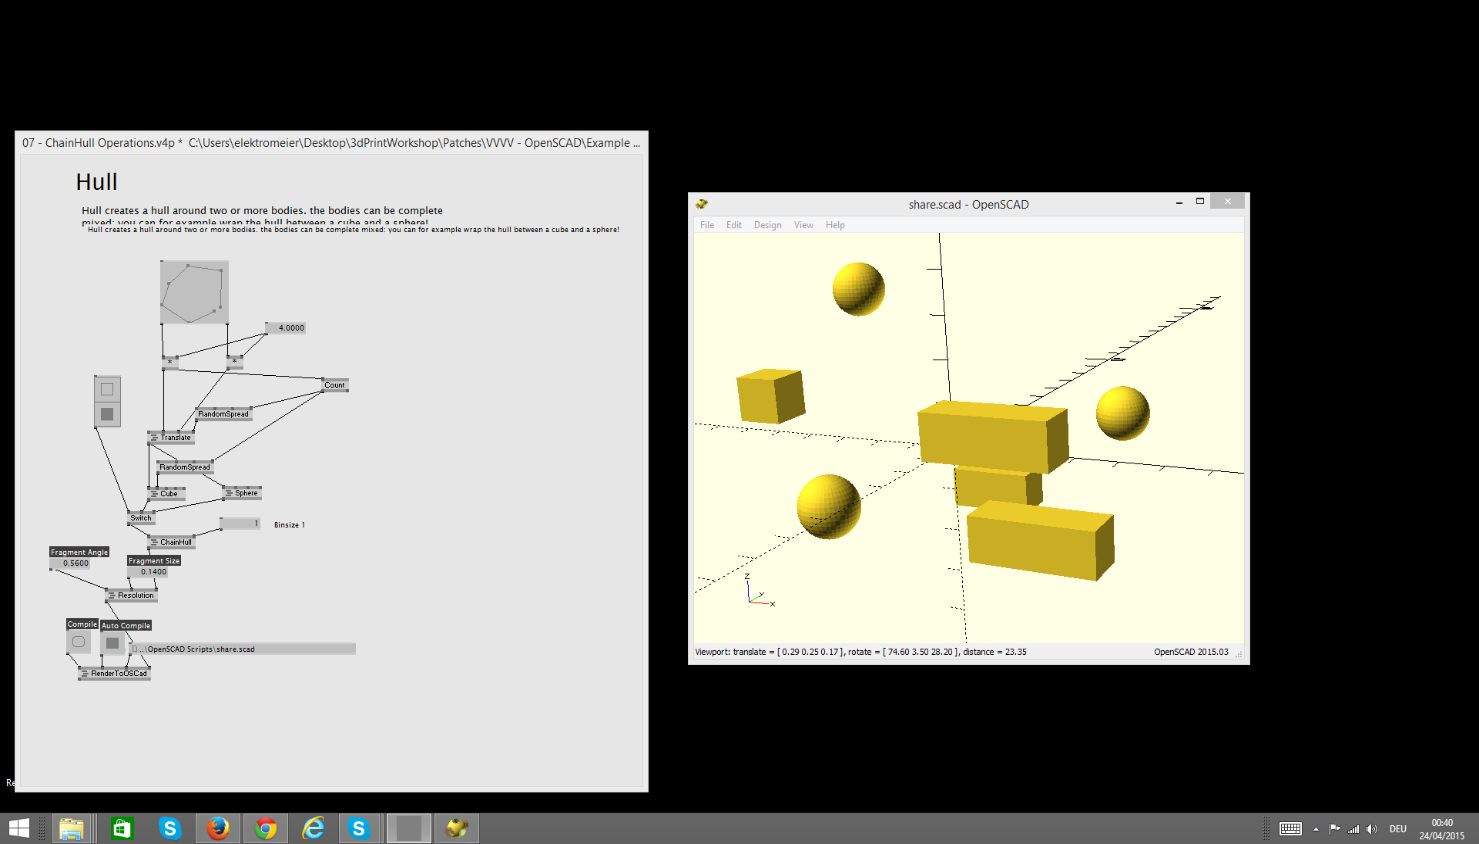
Task: Open the Design menu in OpenSCAD
Action: coord(767,225)
